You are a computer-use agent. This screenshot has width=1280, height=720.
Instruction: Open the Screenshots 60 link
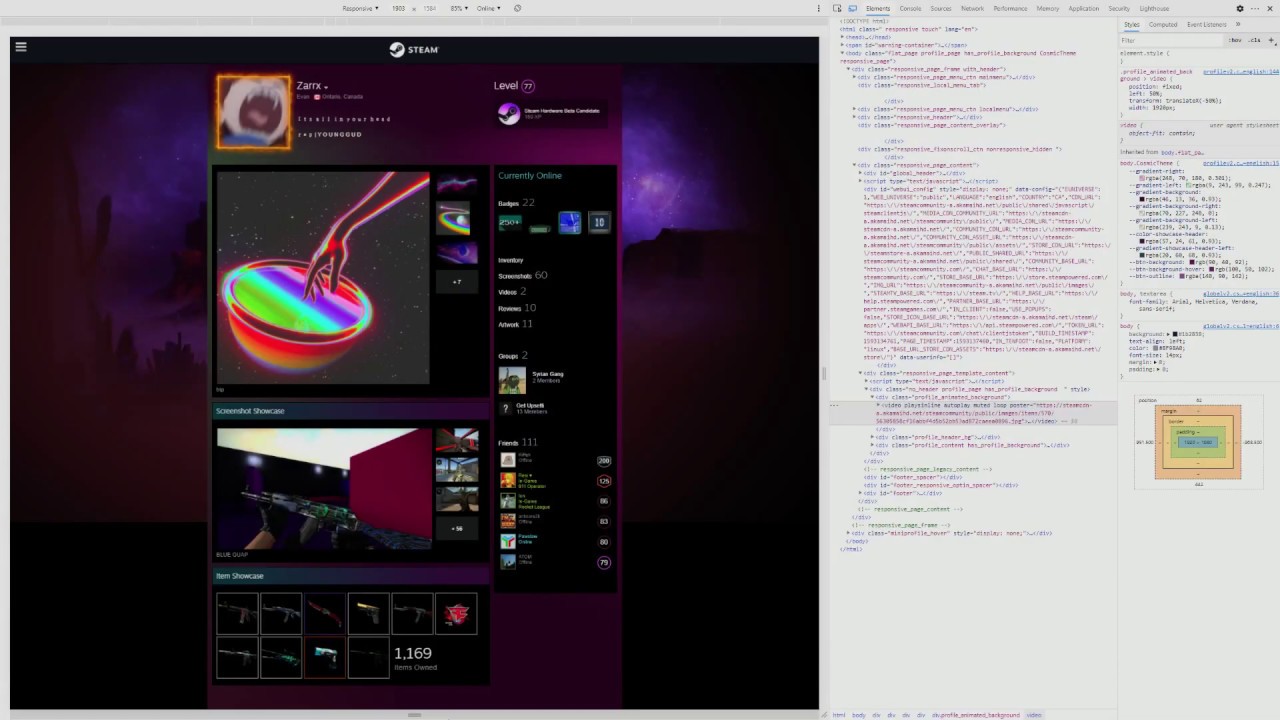(523, 275)
